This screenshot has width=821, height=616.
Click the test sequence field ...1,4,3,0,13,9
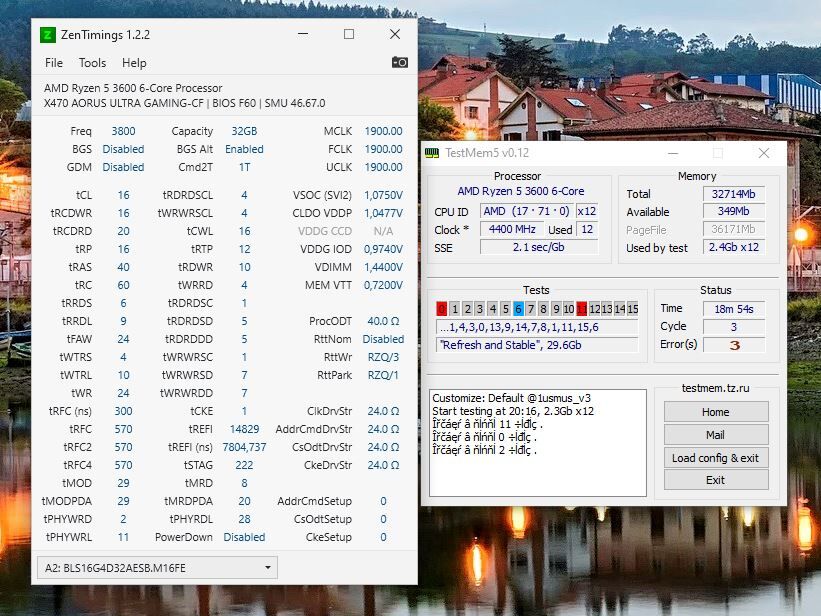coord(537,327)
